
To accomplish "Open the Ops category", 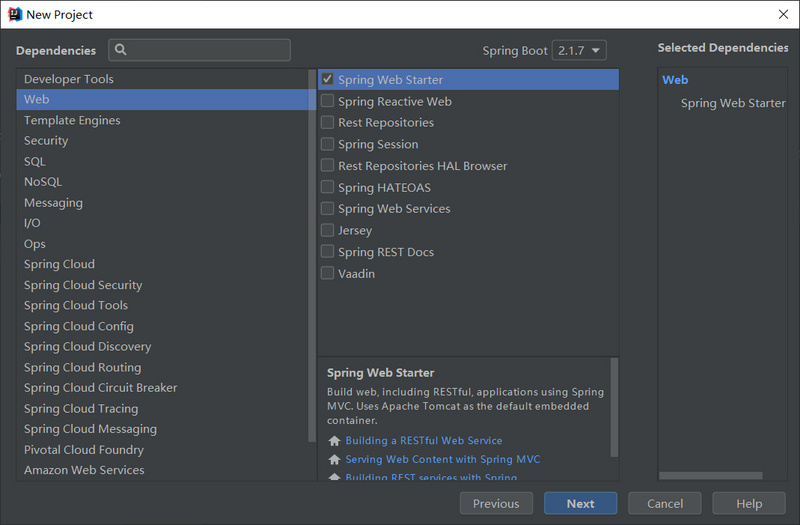I will pos(163,244).
